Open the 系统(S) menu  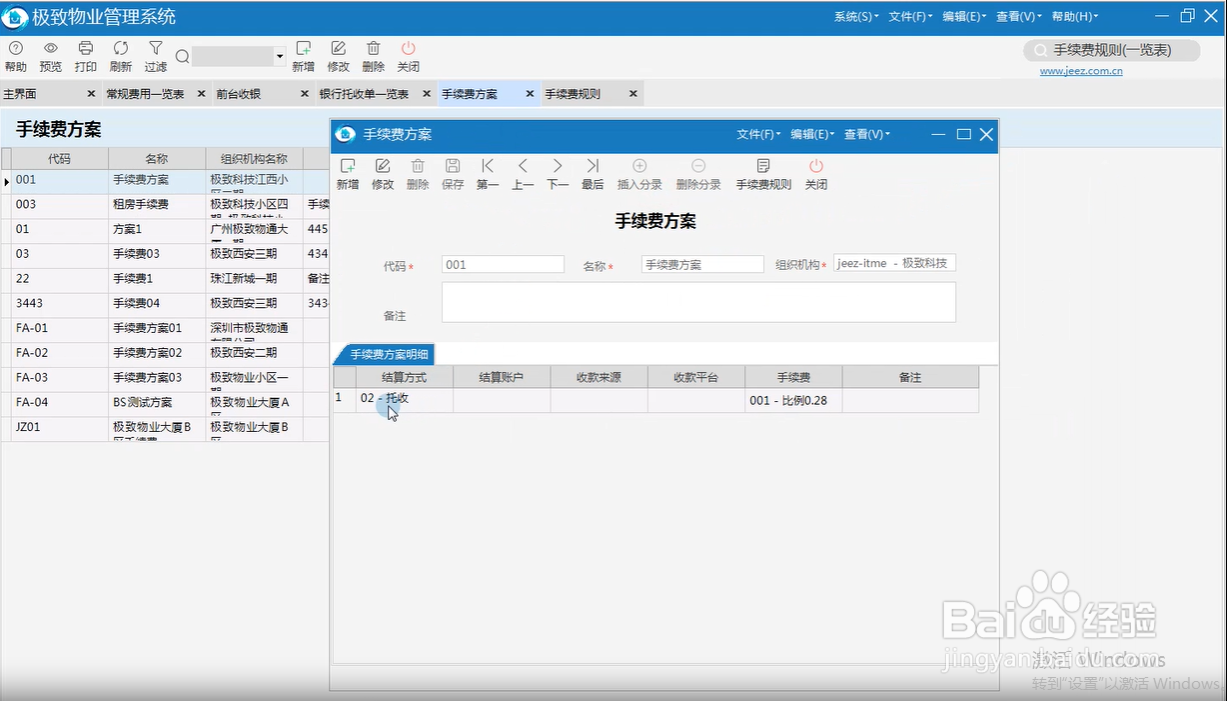click(855, 17)
